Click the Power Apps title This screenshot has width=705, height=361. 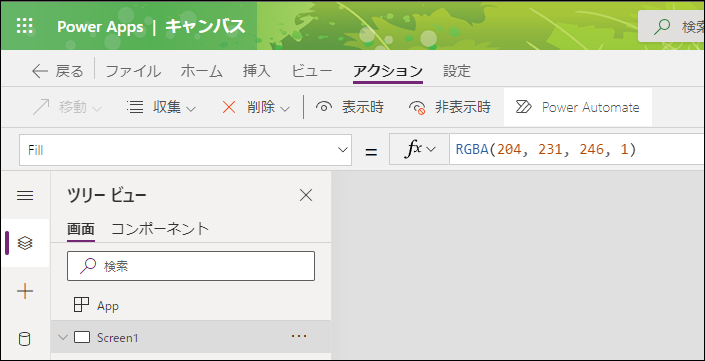click(x=100, y=27)
